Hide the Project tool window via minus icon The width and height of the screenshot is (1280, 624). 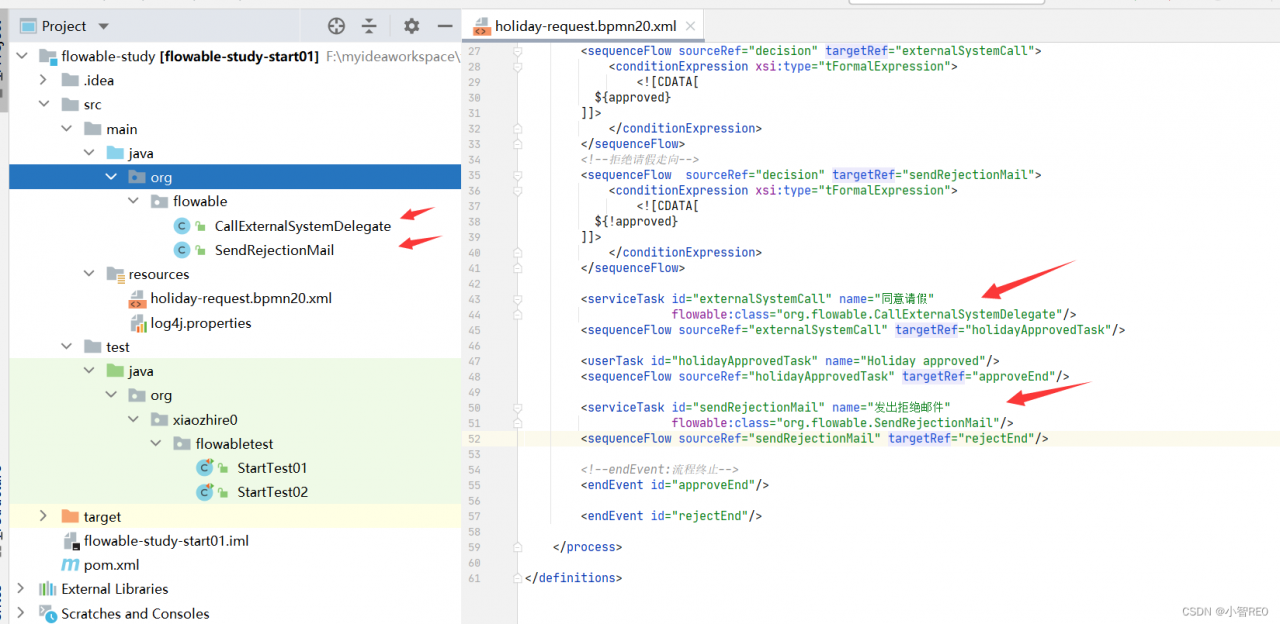pos(445,26)
